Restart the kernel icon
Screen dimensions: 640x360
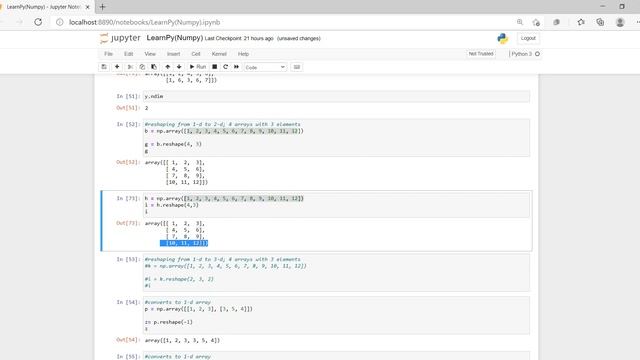(x=225, y=67)
